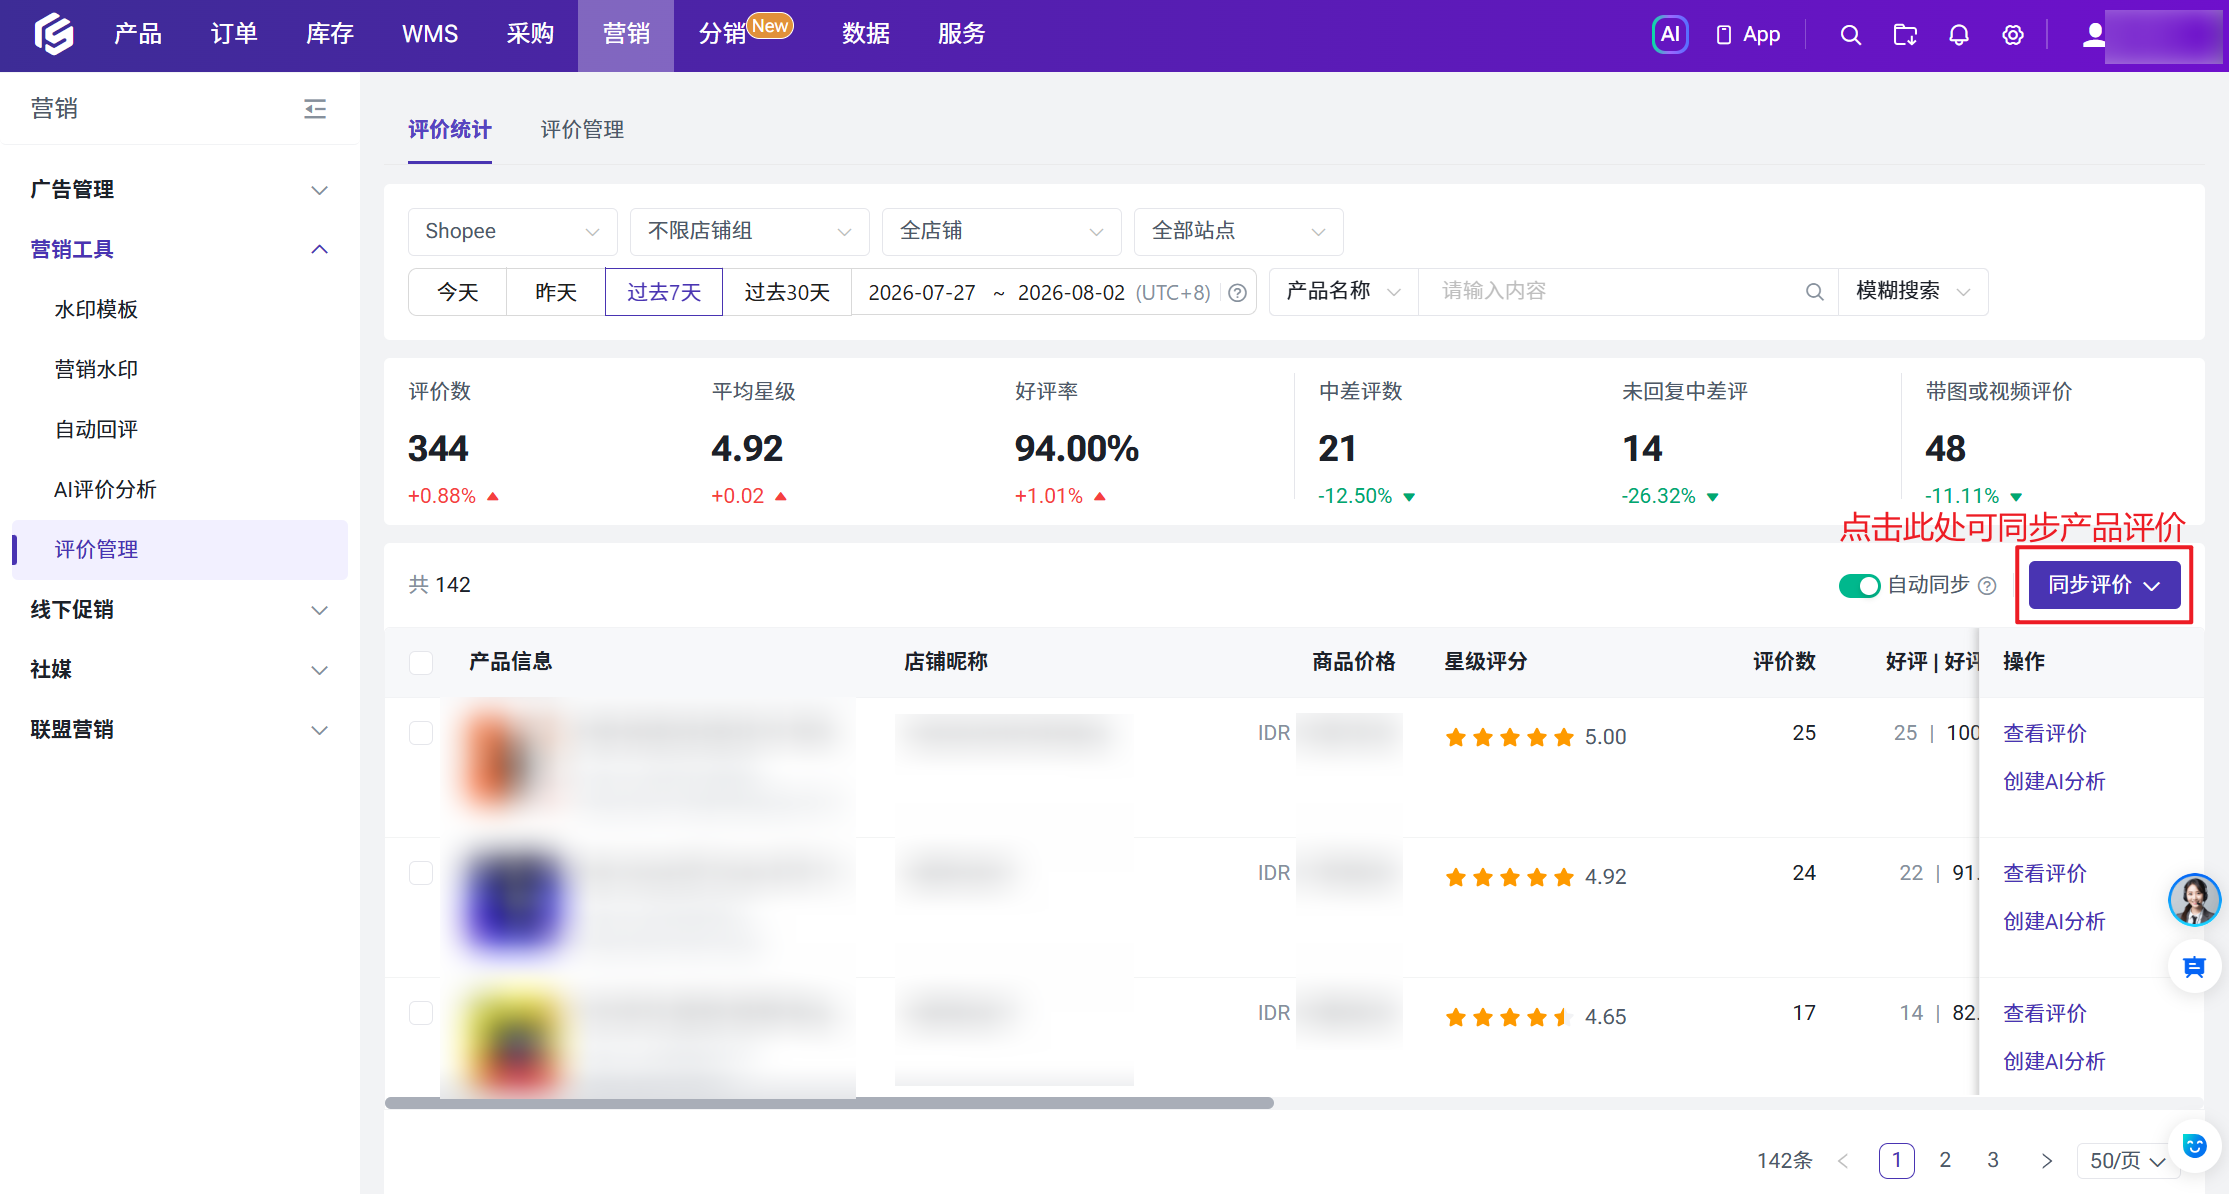Image resolution: width=2229 pixels, height=1194 pixels.
Task: Click the app logo in the top bar
Action: [x=54, y=34]
